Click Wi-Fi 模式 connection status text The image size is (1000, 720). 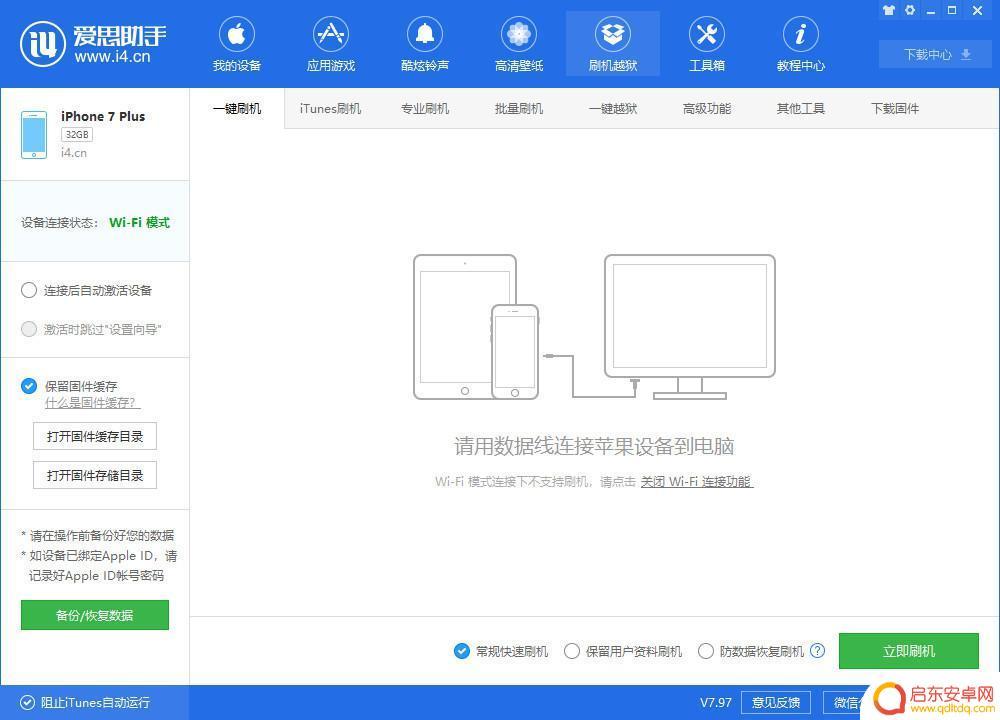(140, 223)
